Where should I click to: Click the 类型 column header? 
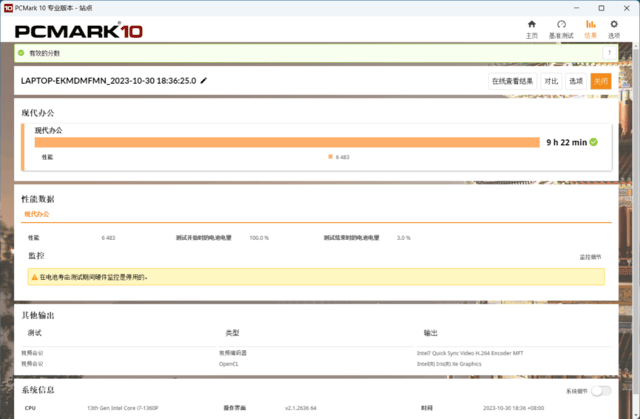click(x=232, y=333)
